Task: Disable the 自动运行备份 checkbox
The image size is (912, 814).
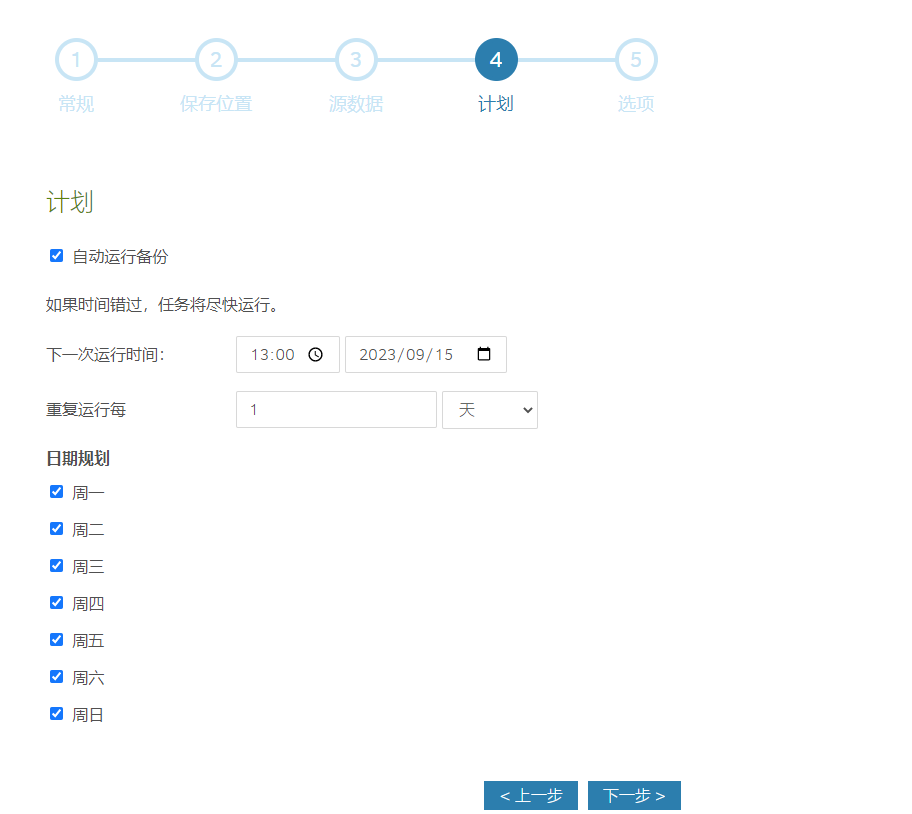Action: 57,256
